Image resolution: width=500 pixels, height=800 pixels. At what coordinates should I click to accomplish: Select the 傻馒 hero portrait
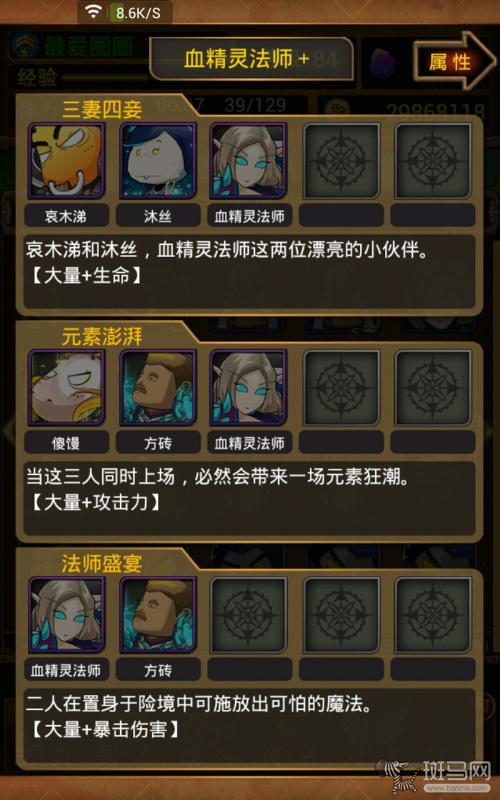pyautogui.click(x=66, y=388)
